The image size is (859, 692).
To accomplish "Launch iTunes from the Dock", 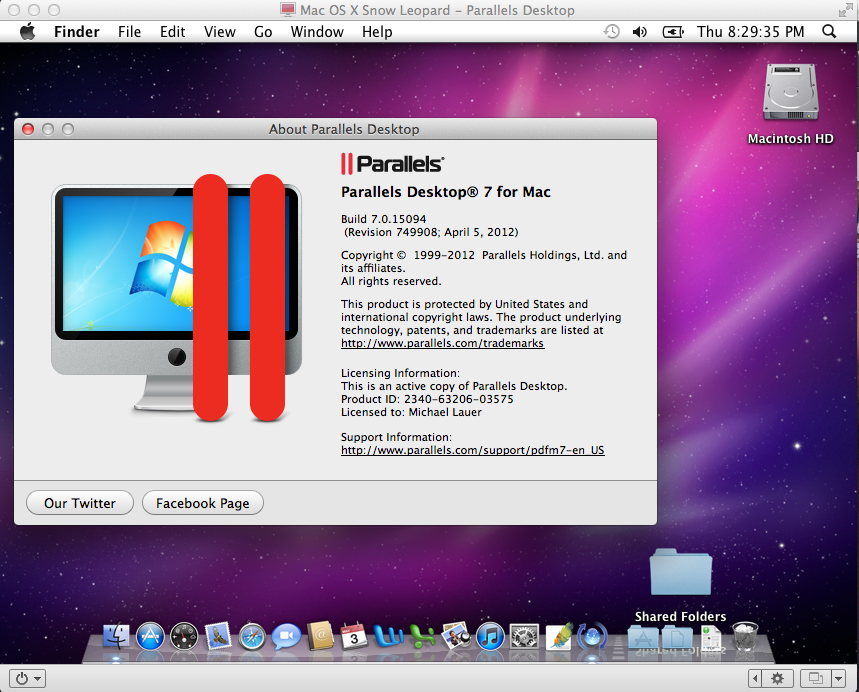I will tap(490, 637).
